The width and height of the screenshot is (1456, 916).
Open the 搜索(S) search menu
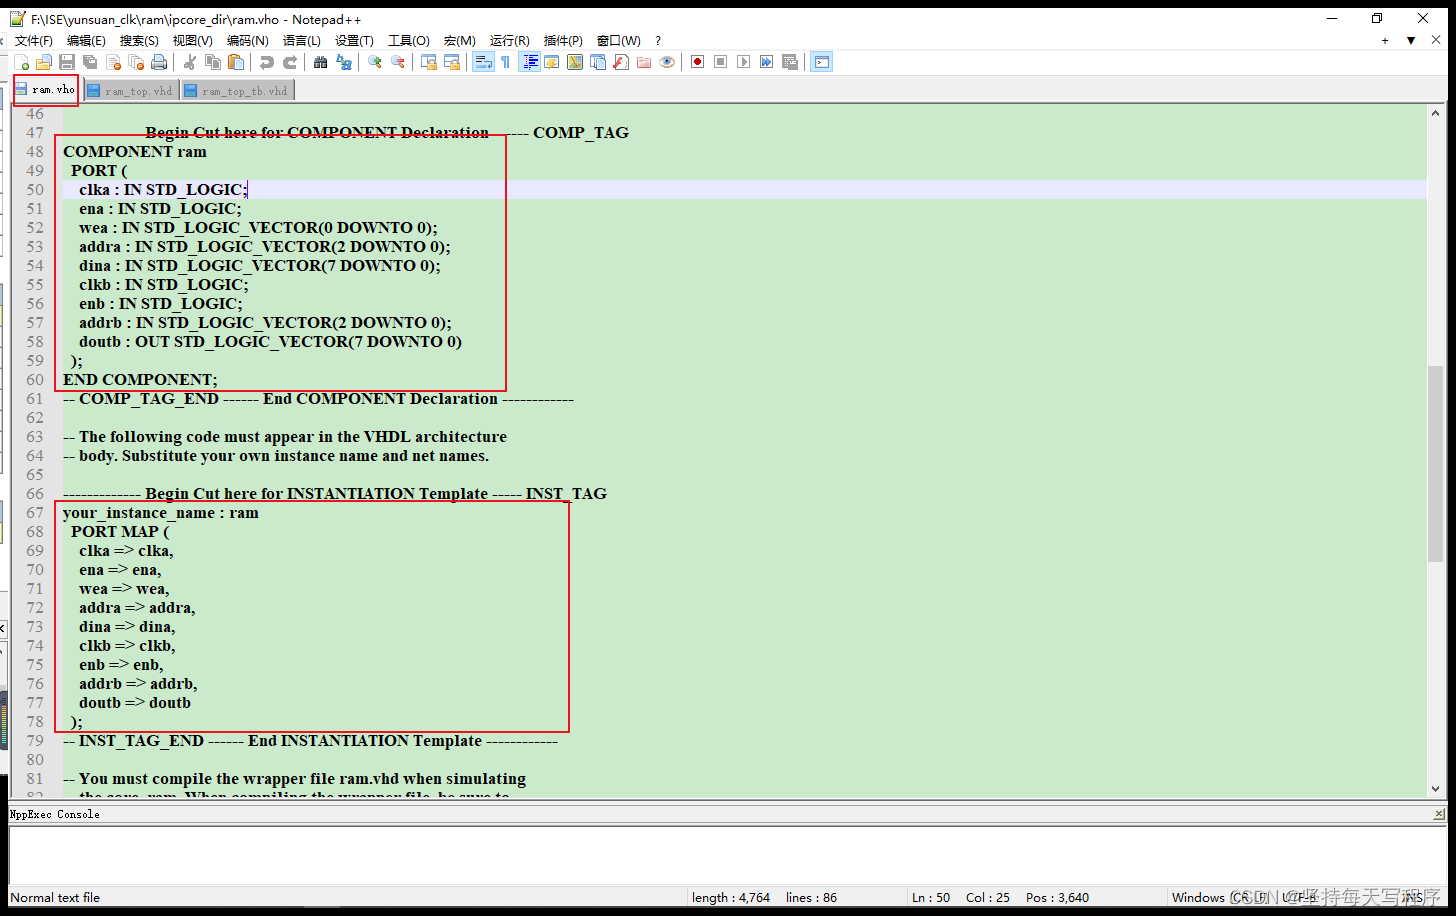click(139, 40)
